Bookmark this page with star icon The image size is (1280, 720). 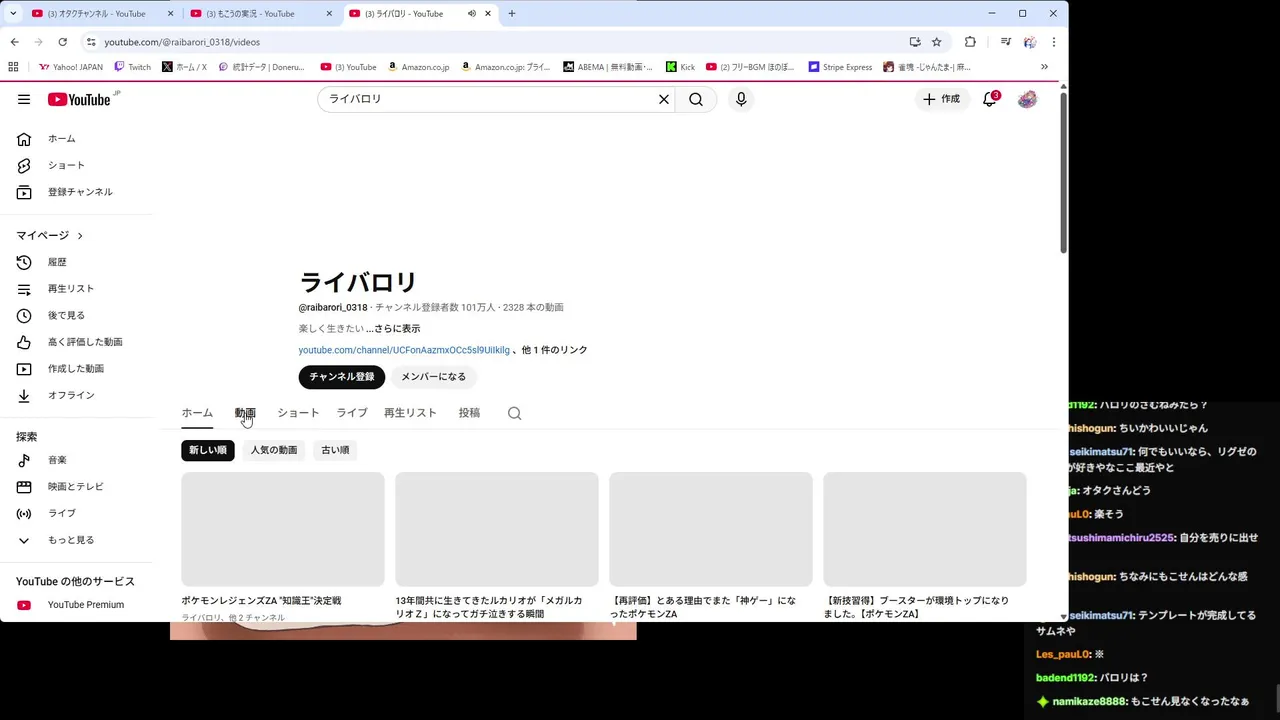(x=936, y=42)
